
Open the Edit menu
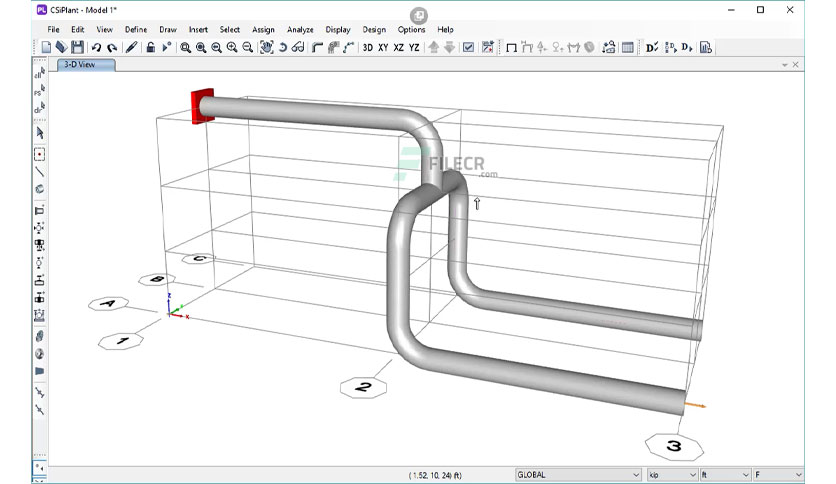[78, 29]
